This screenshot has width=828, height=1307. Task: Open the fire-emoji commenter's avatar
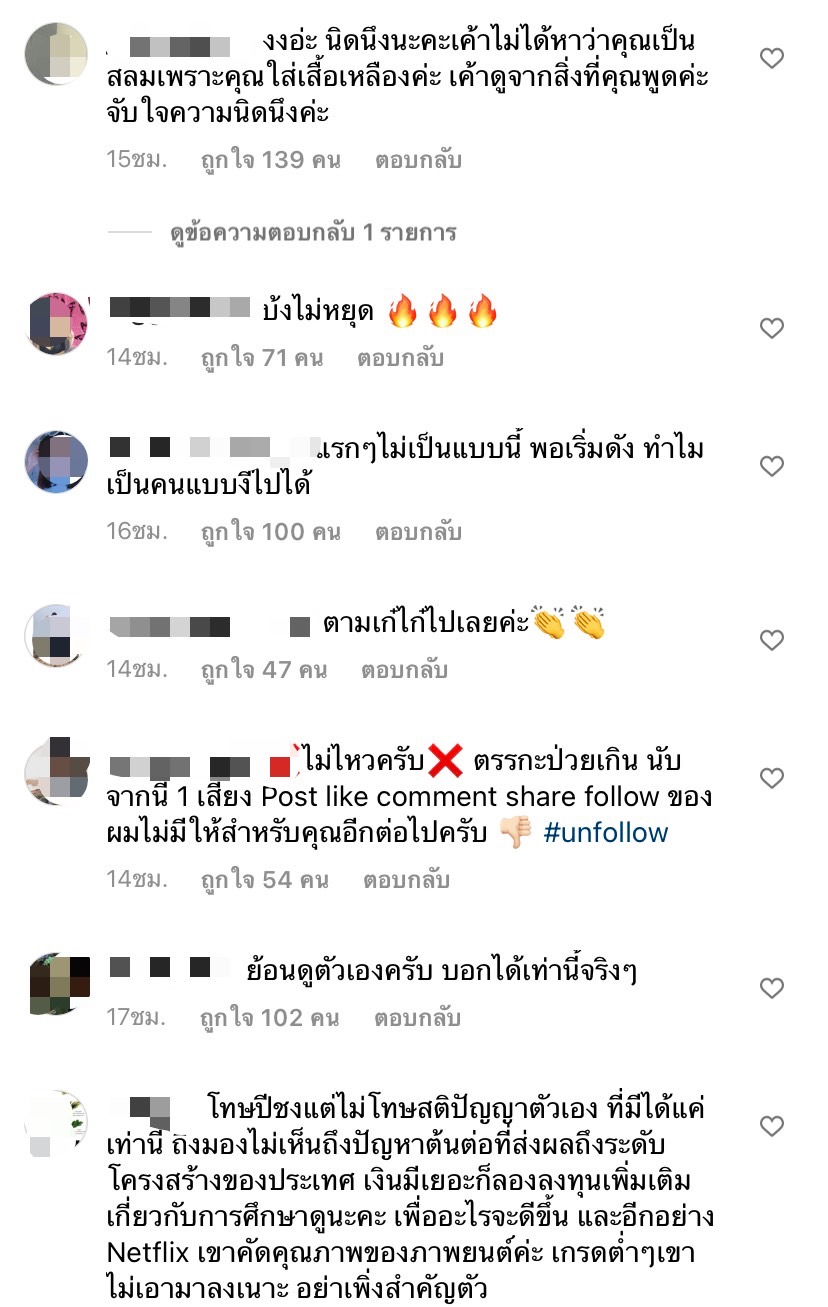(56, 322)
